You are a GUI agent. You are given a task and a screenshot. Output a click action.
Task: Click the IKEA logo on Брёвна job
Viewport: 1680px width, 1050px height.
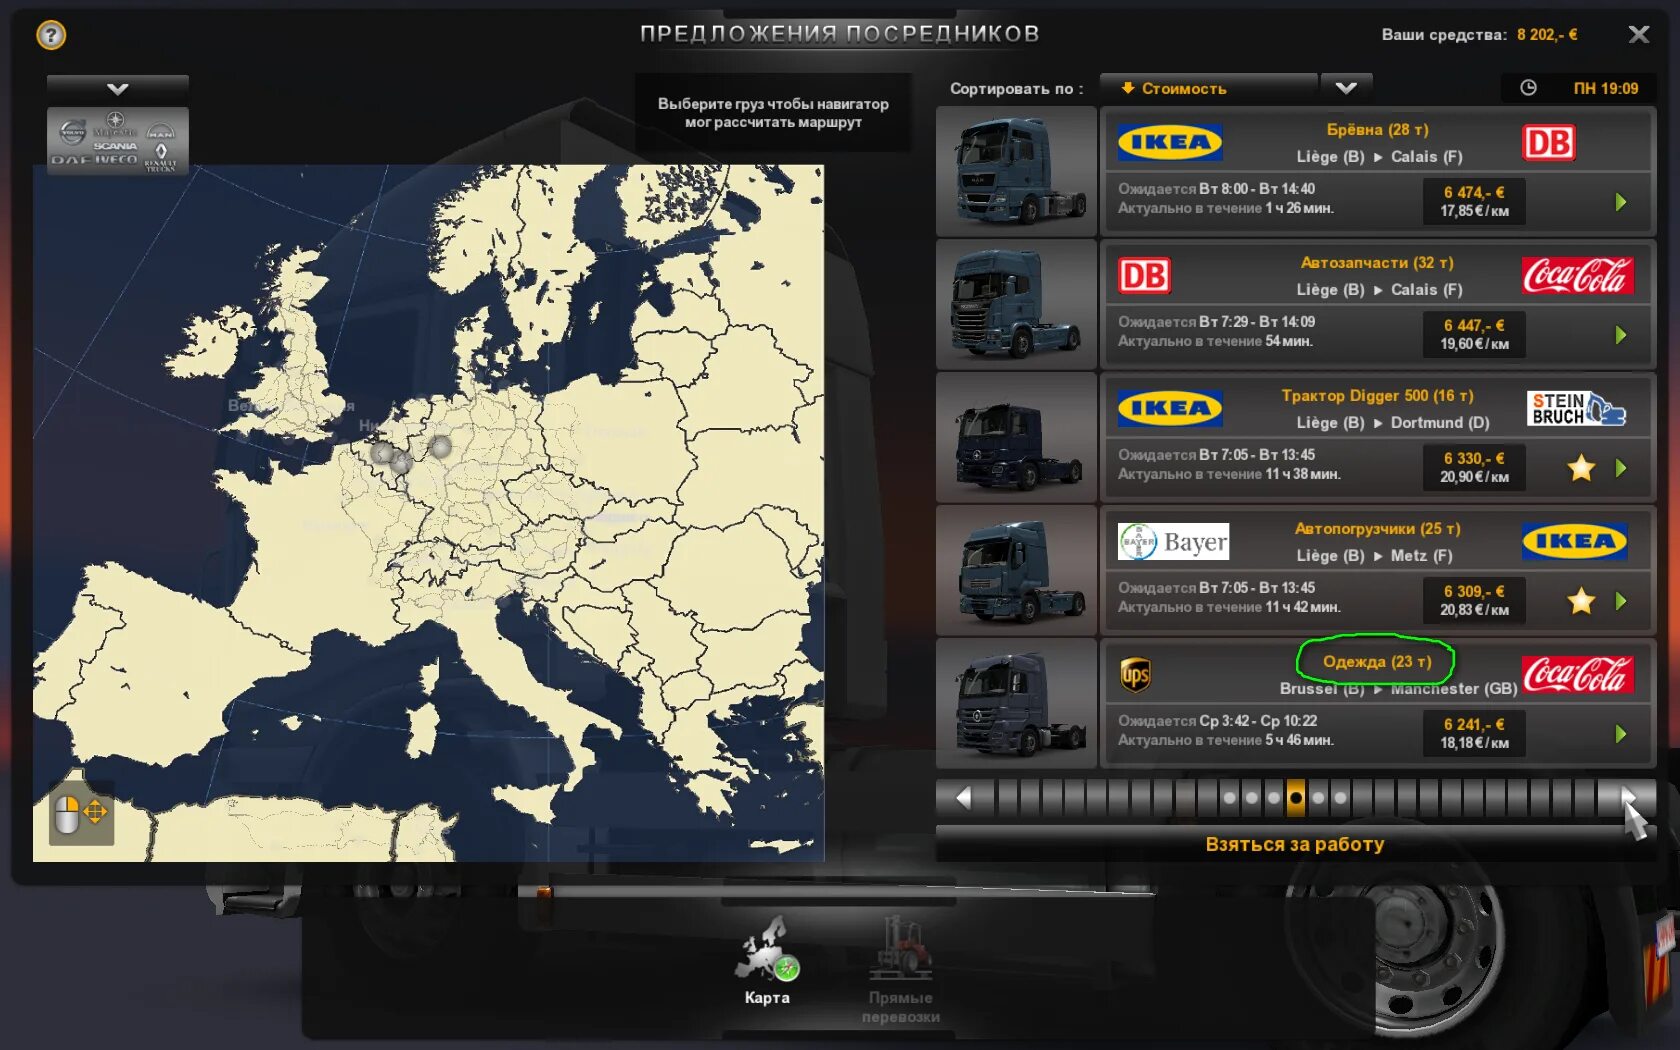(x=1170, y=142)
